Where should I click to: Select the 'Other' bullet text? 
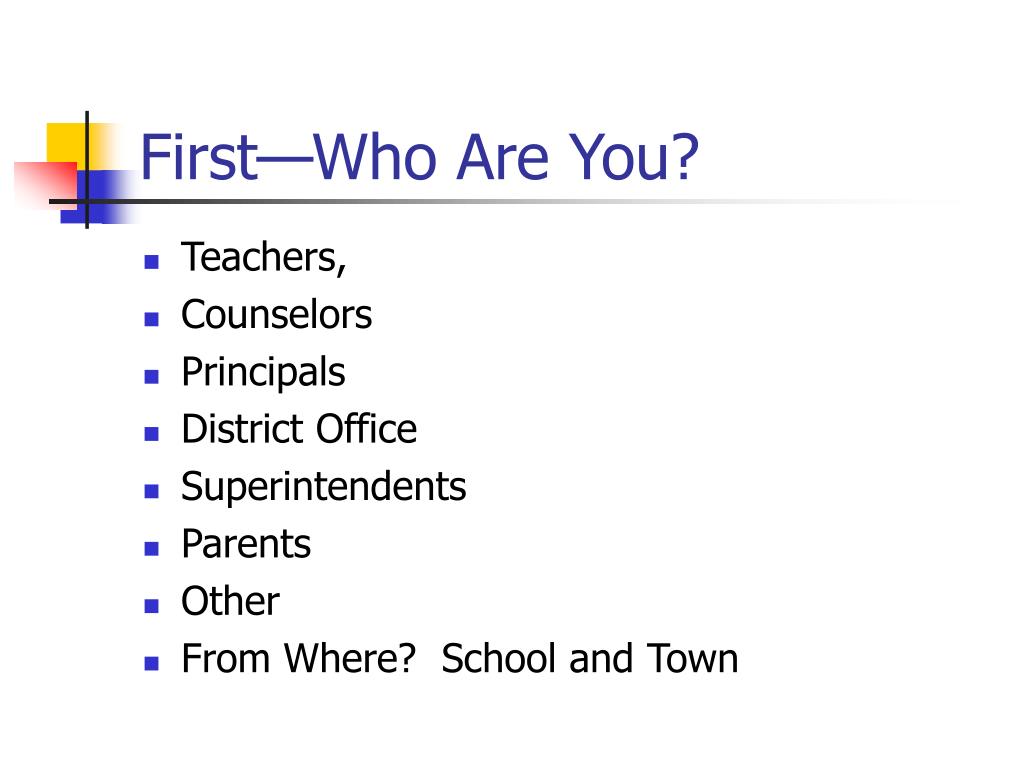pos(231,601)
